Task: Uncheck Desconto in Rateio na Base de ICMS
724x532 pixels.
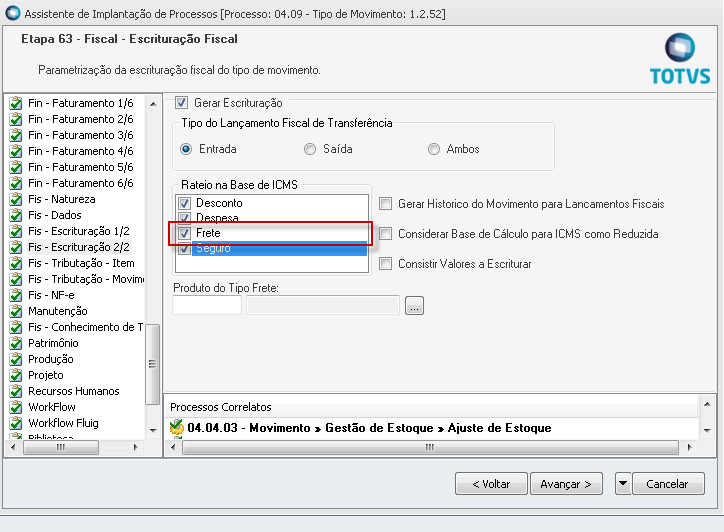Action: click(185, 203)
